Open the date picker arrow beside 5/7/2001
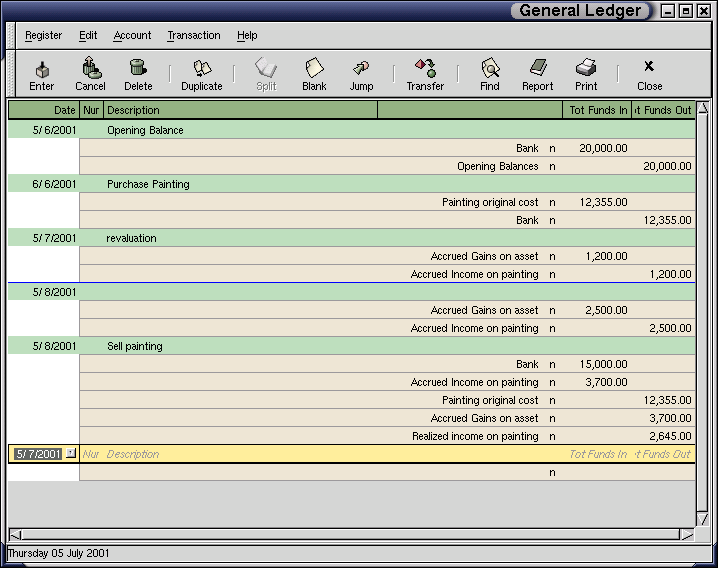This screenshot has width=718, height=568. point(71,453)
